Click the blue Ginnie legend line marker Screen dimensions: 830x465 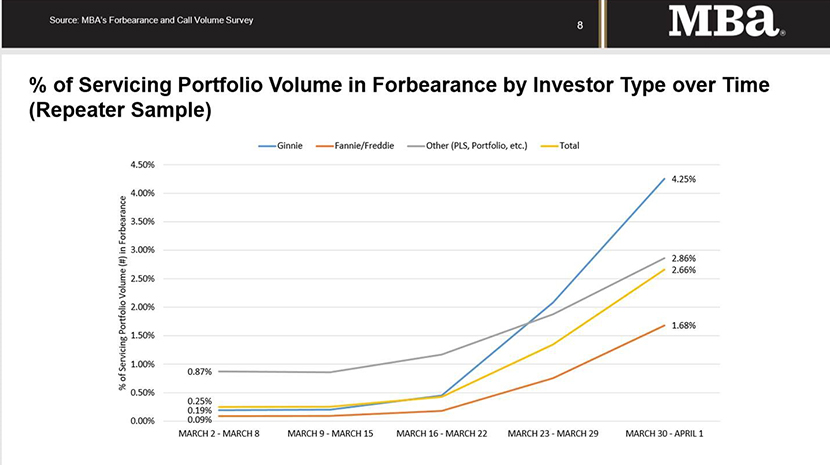pos(267,146)
